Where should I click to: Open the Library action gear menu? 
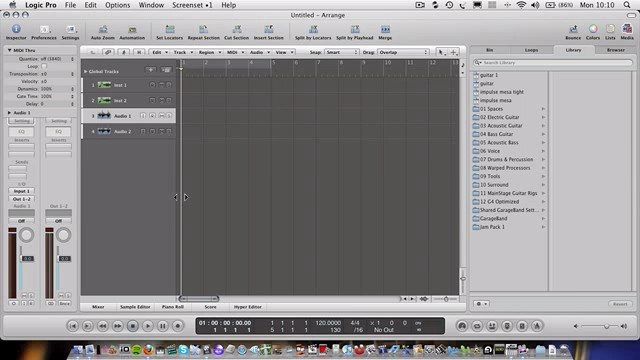point(481,304)
